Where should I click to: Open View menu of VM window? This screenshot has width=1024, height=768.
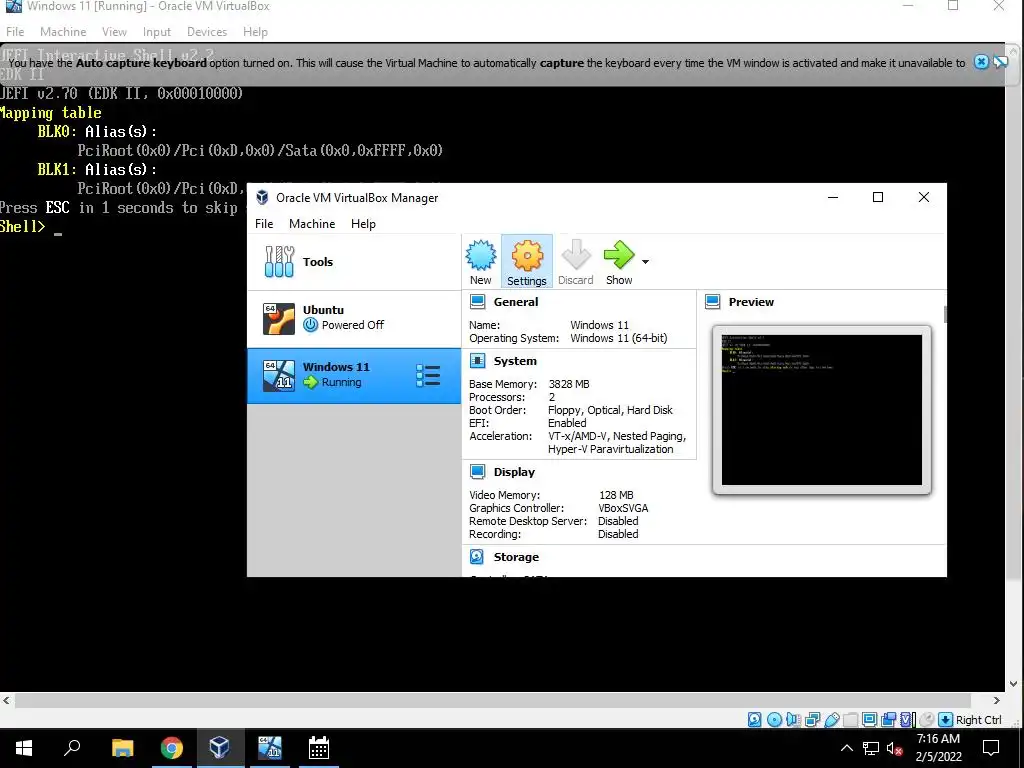(114, 31)
